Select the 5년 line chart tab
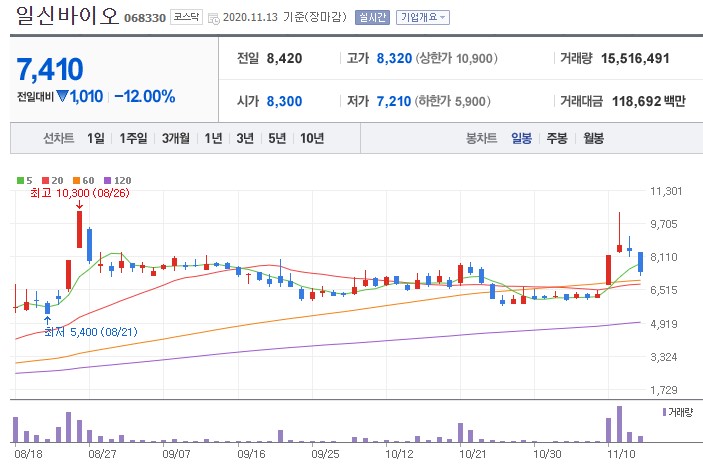The image size is (703, 466). [x=277, y=138]
